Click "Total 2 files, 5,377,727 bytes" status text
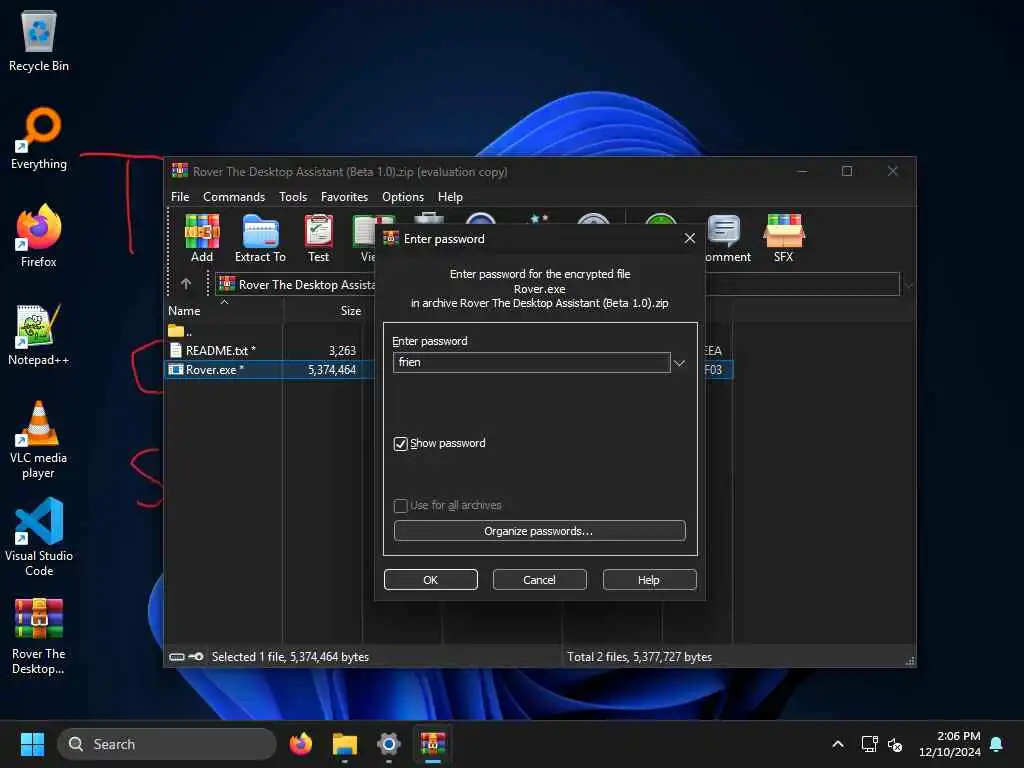Image resolution: width=1024 pixels, height=768 pixels. [639, 656]
